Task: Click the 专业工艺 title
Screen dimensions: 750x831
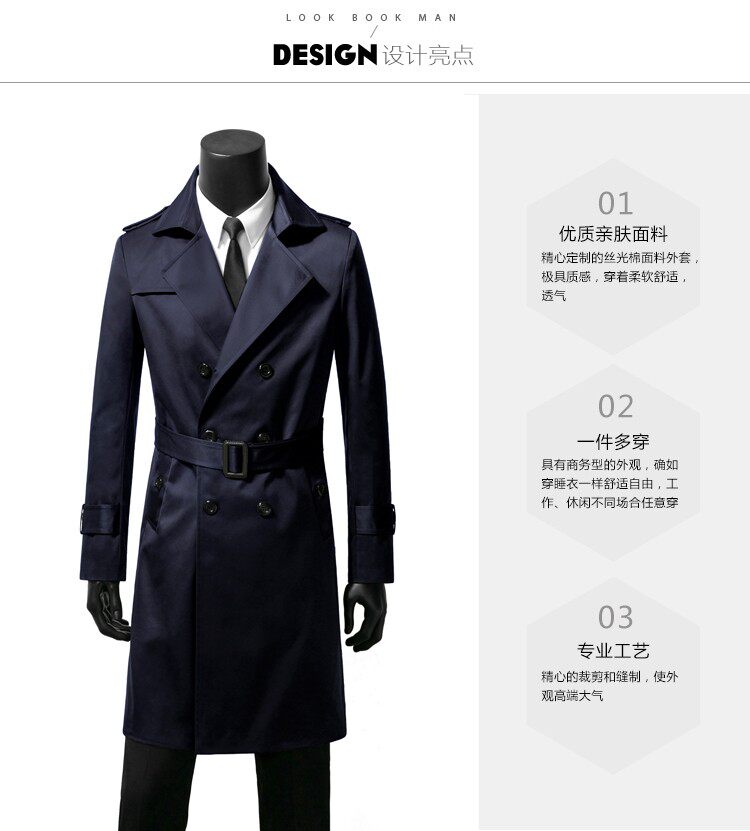Action: coord(613,650)
